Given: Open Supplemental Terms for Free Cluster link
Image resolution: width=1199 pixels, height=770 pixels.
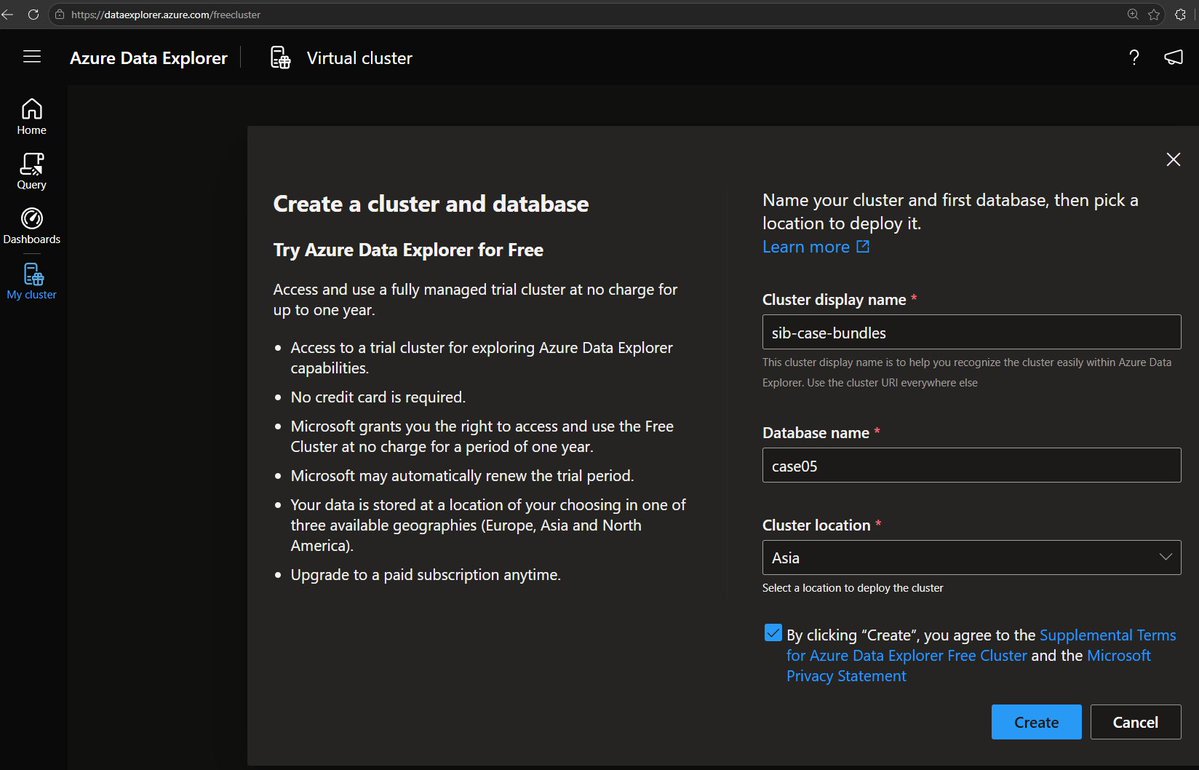Looking at the screenshot, I should [981, 645].
